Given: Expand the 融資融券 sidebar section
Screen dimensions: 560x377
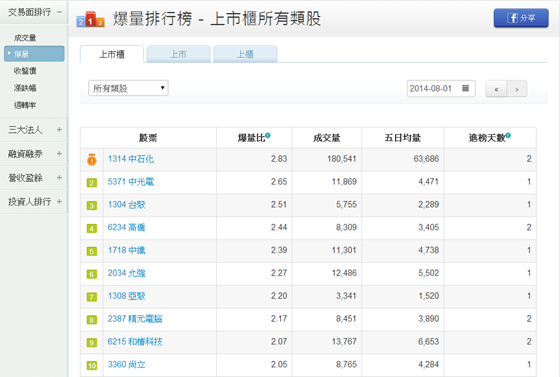Looking at the screenshot, I should tap(59, 154).
